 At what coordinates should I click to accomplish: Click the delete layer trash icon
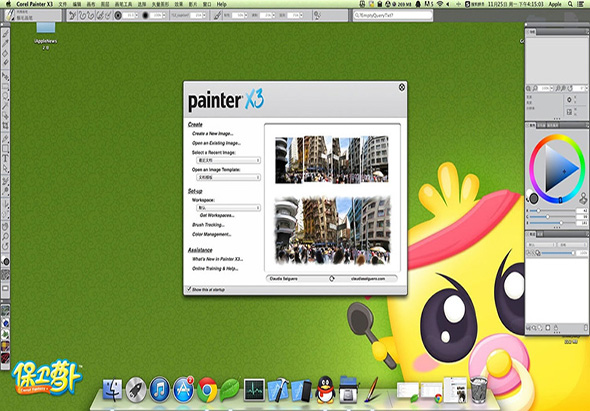pos(586,327)
